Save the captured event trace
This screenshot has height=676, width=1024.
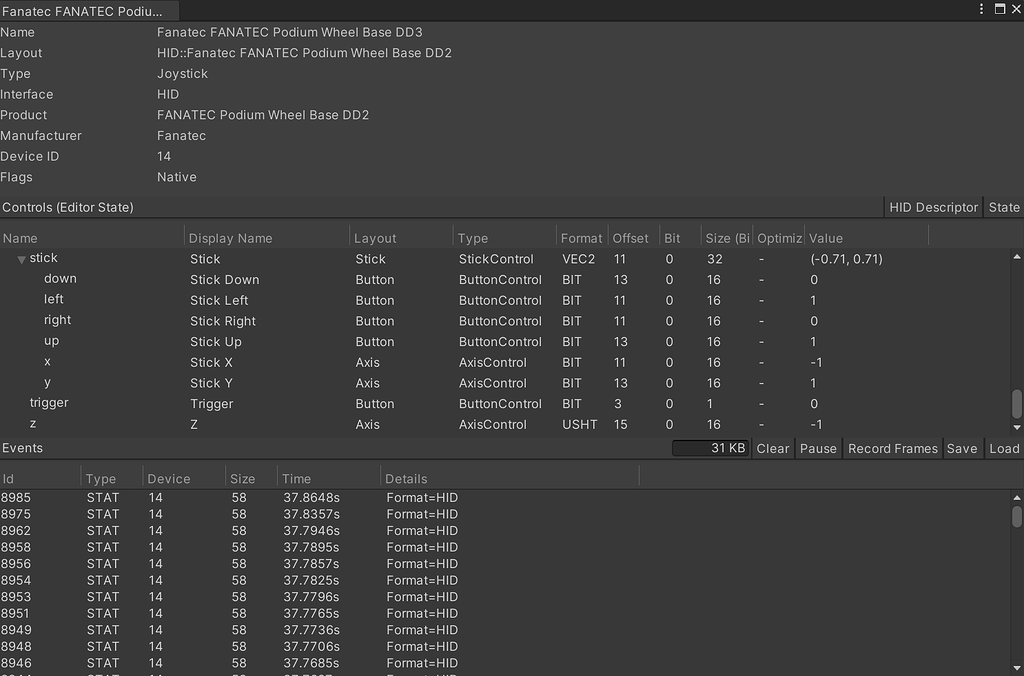pos(962,448)
